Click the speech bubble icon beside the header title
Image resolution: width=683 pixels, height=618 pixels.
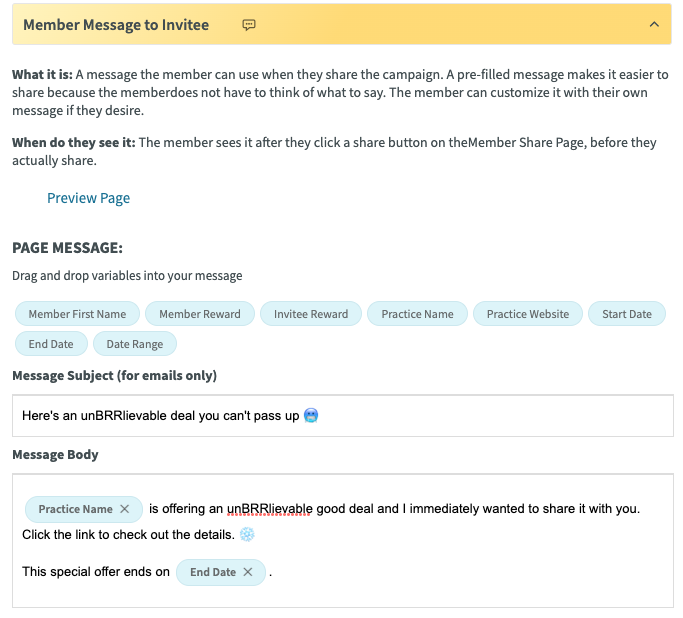(x=249, y=25)
